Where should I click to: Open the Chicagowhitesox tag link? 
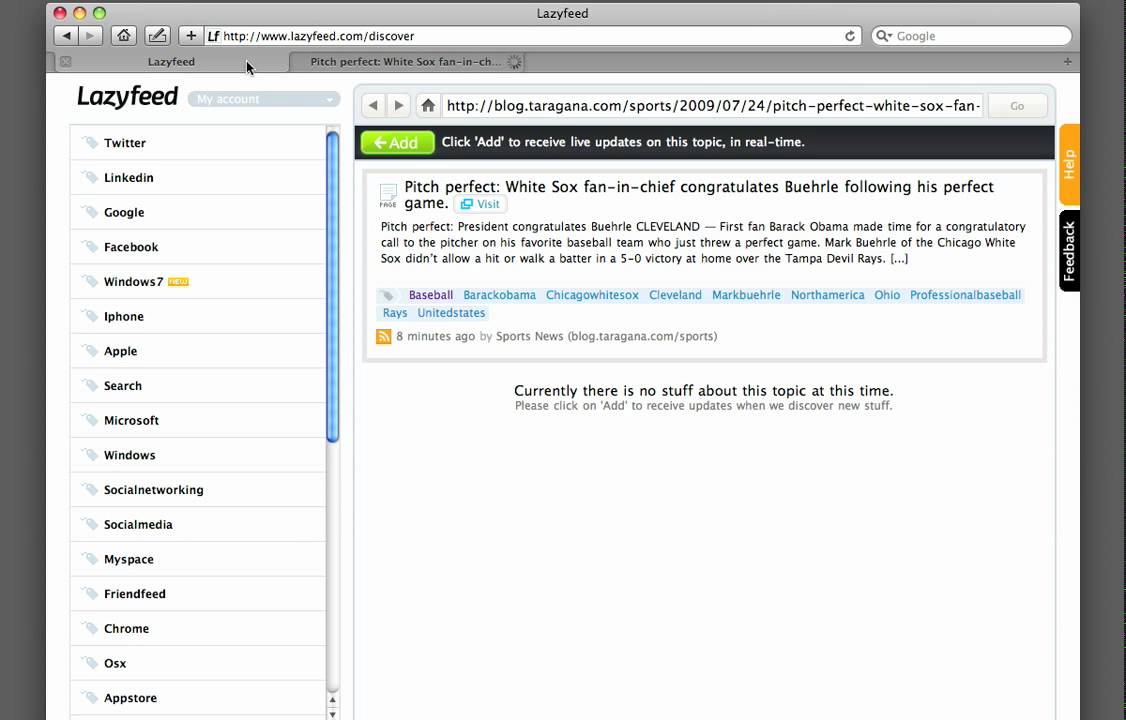point(592,295)
